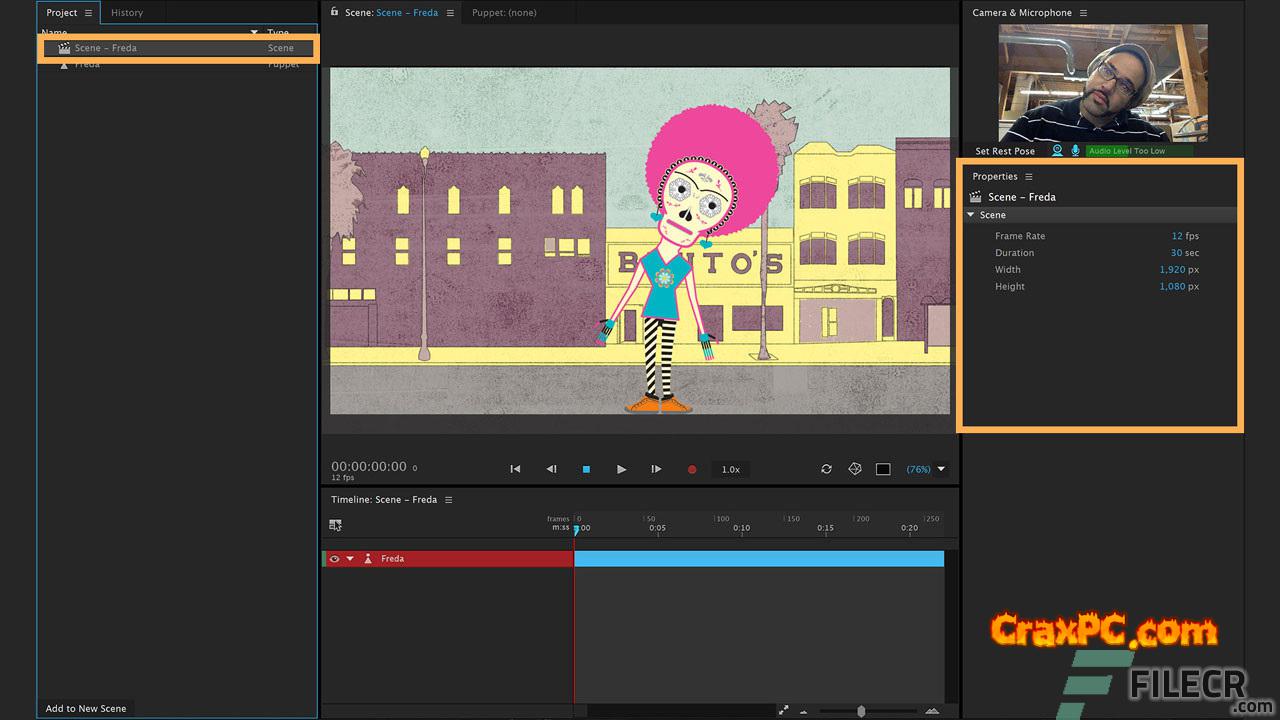Click the refresh scene icon

[826, 469]
